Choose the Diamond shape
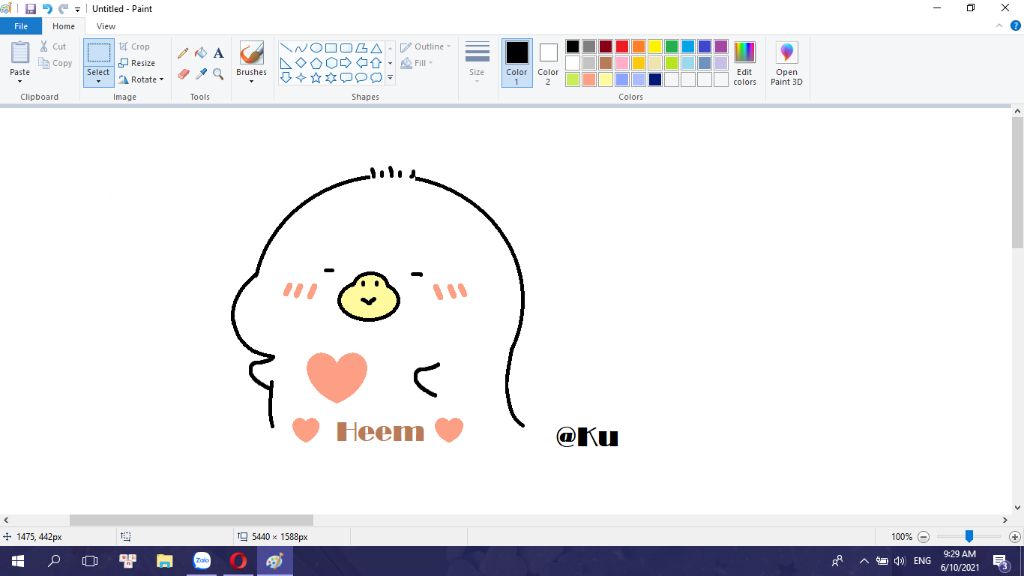Viewport: 1024px width, 576px height. point(300,63)
